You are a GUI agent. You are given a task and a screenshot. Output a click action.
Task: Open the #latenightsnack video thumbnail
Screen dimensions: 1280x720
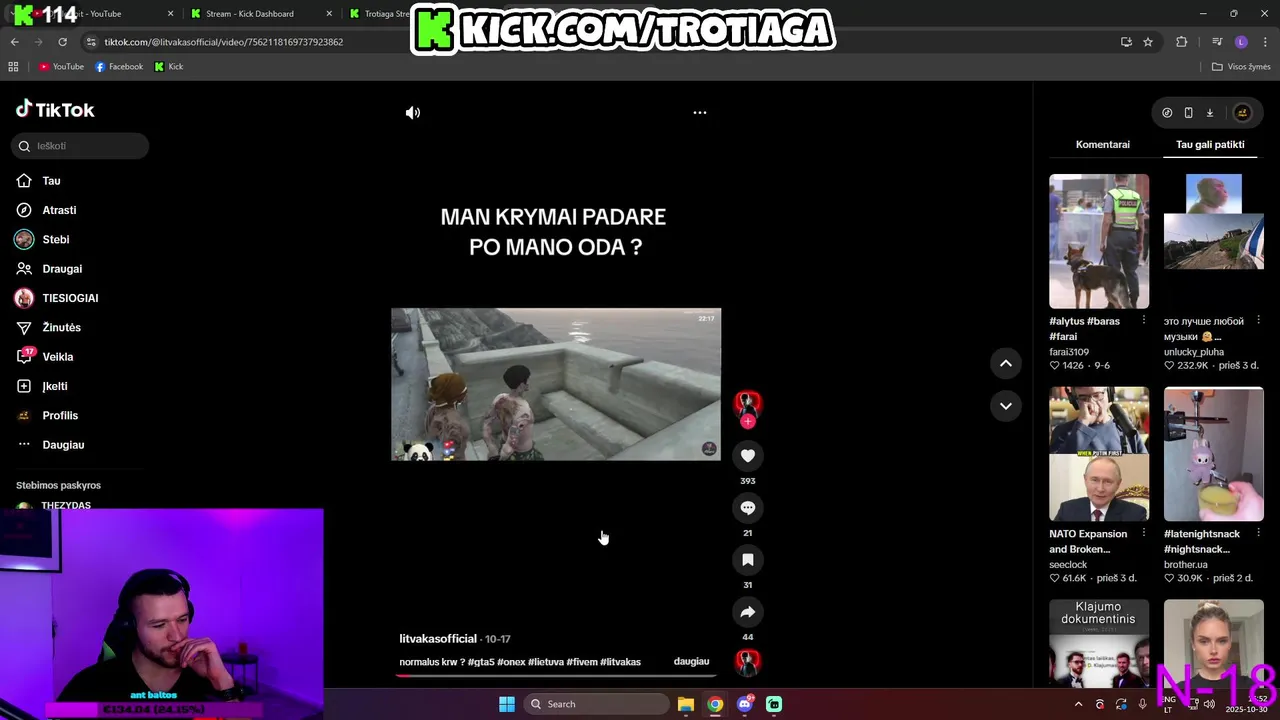(x=1214, y=454)
